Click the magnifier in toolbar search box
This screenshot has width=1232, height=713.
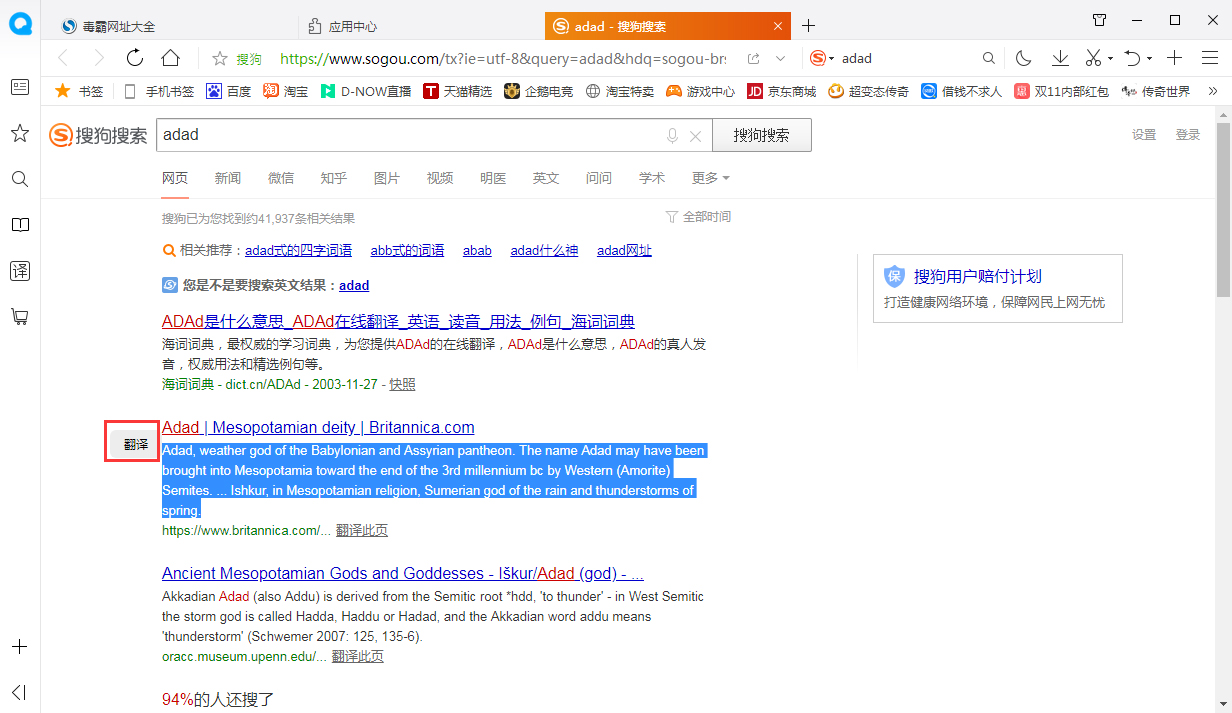(x=989, y=58)
